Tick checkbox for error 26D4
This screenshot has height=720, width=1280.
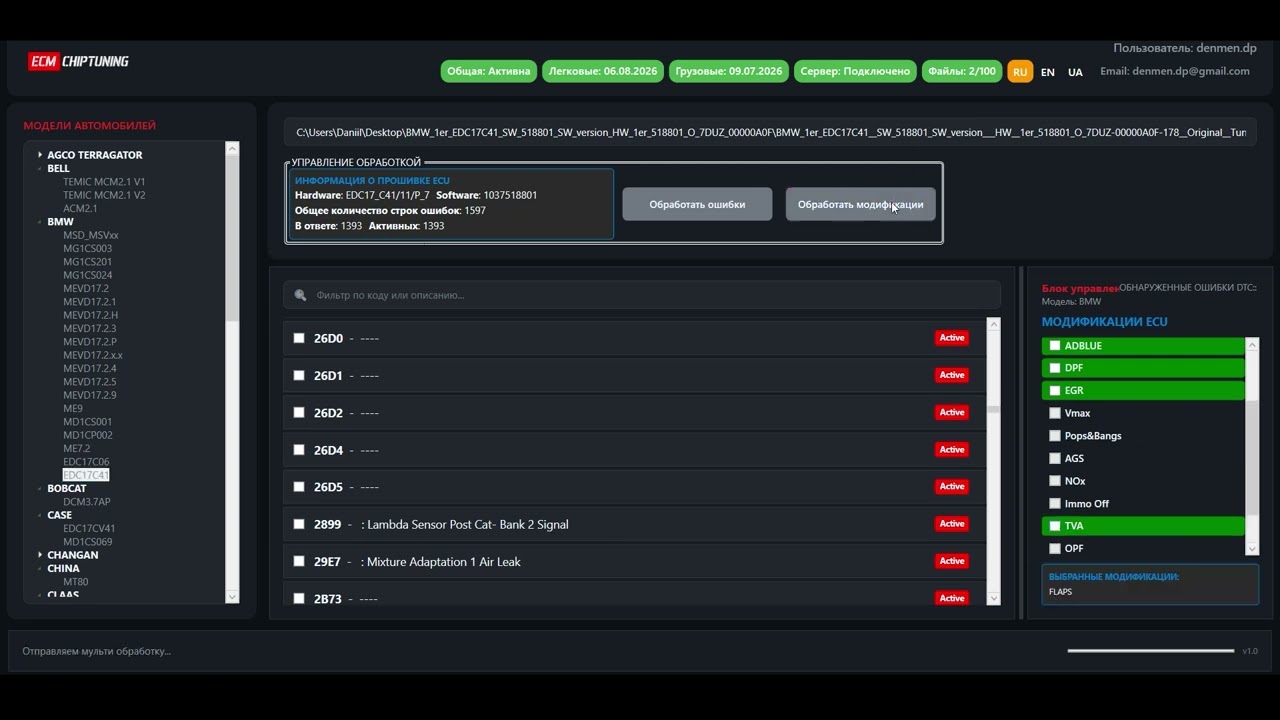299,450
